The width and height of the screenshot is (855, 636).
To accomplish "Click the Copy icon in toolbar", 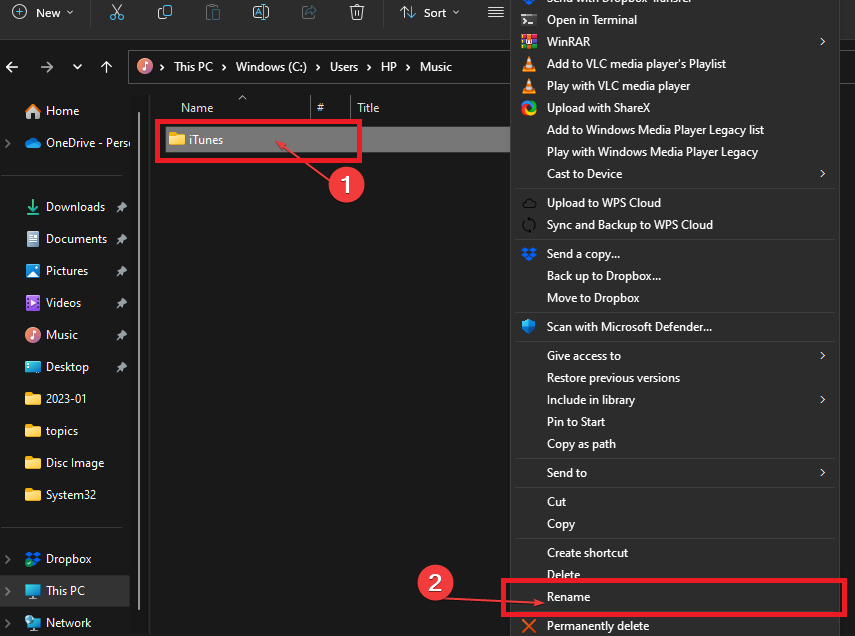I will coord(165,12).
